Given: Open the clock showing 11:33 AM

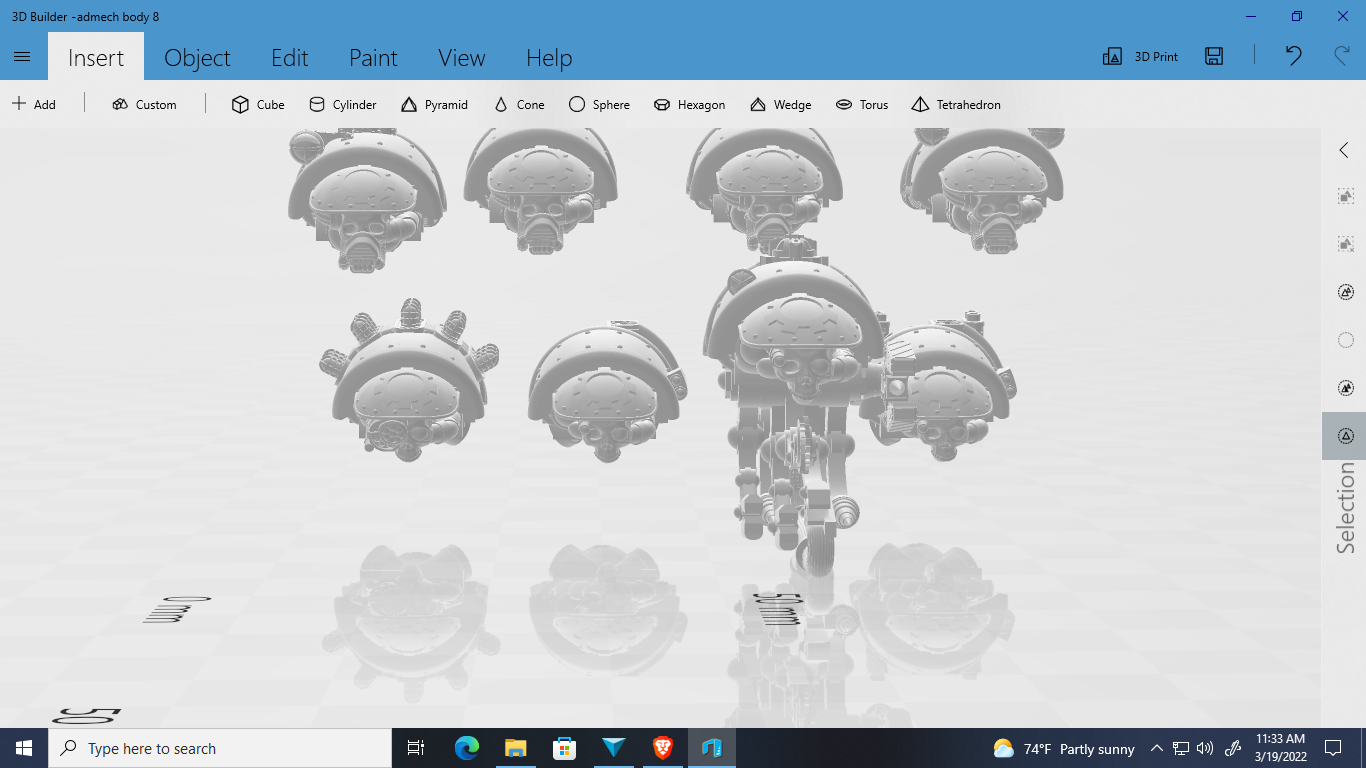Looking at the screenshot, I should [x=1281, y=748].
